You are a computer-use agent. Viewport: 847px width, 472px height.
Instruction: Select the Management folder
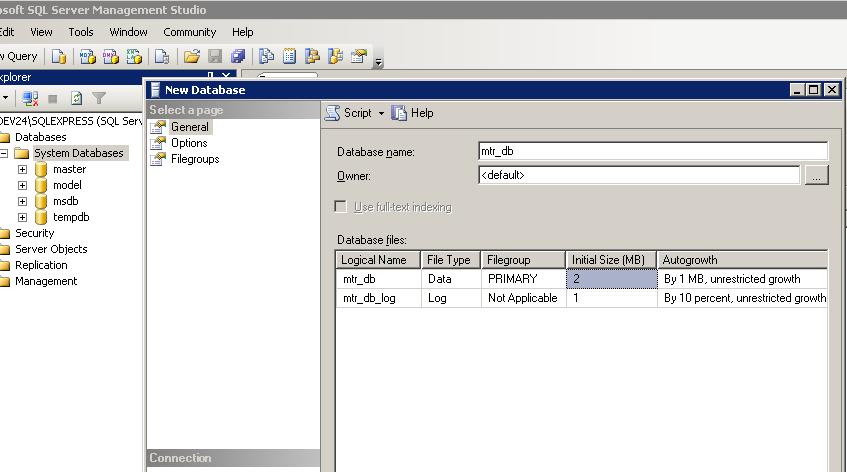click(46, 281)
